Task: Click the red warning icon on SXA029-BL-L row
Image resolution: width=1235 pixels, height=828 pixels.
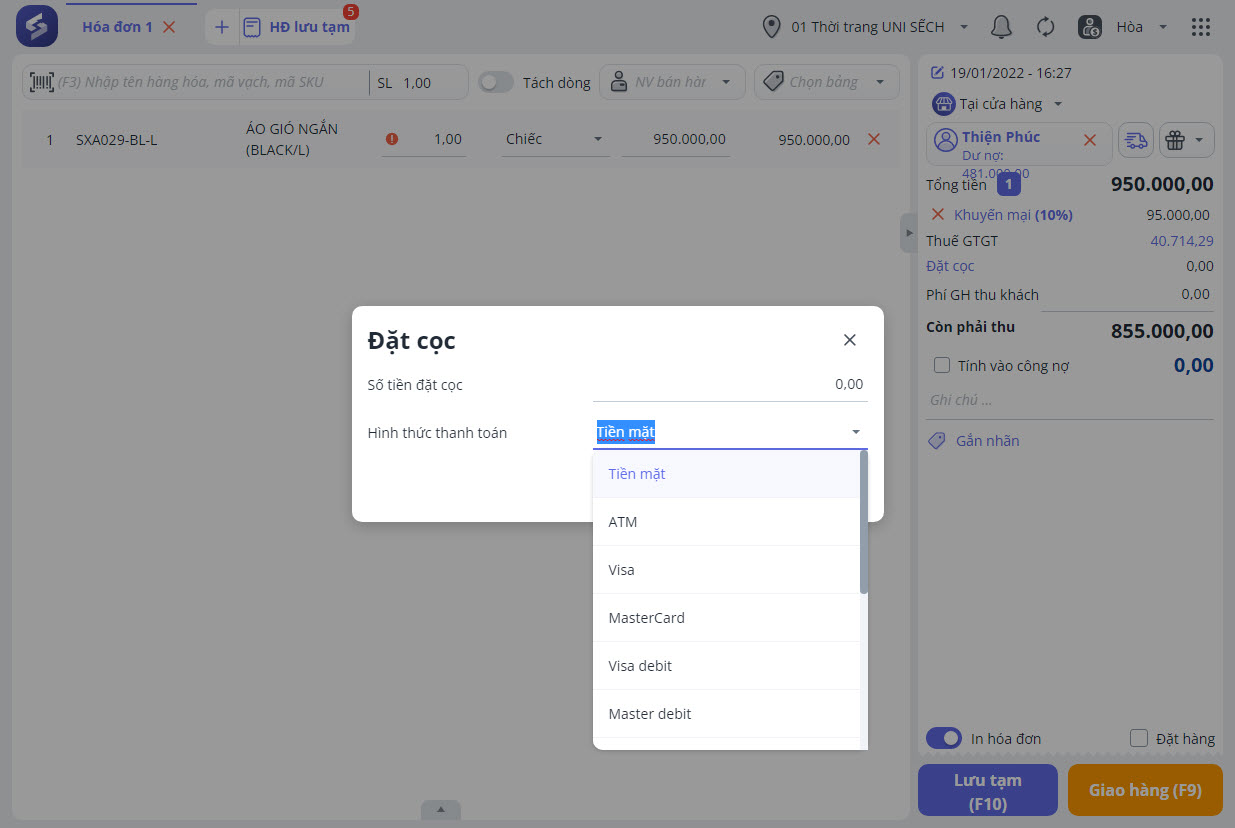Action: pos(391,139)
